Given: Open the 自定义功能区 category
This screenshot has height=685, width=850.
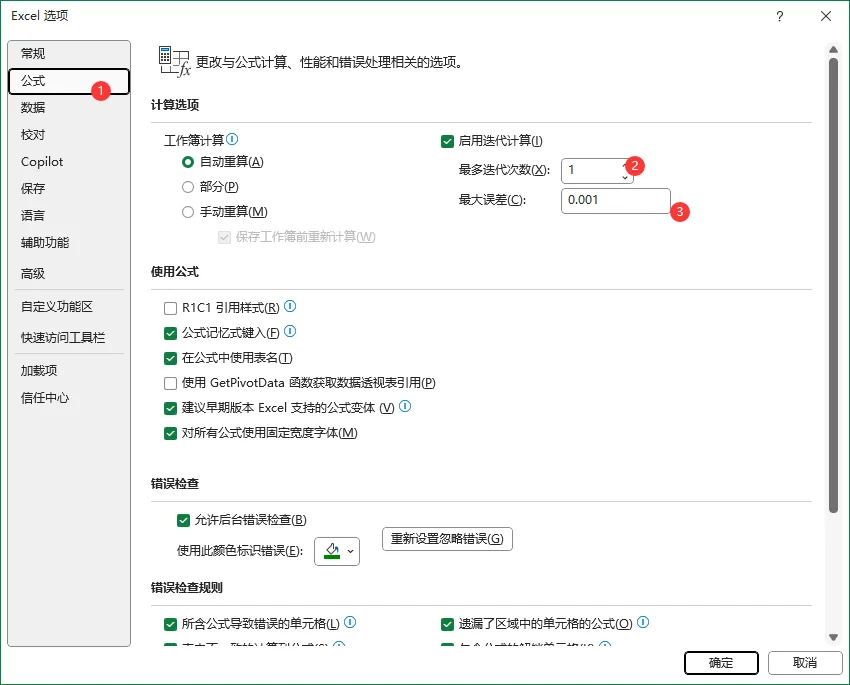Looking at the screenshot, I should pos(69,307).
